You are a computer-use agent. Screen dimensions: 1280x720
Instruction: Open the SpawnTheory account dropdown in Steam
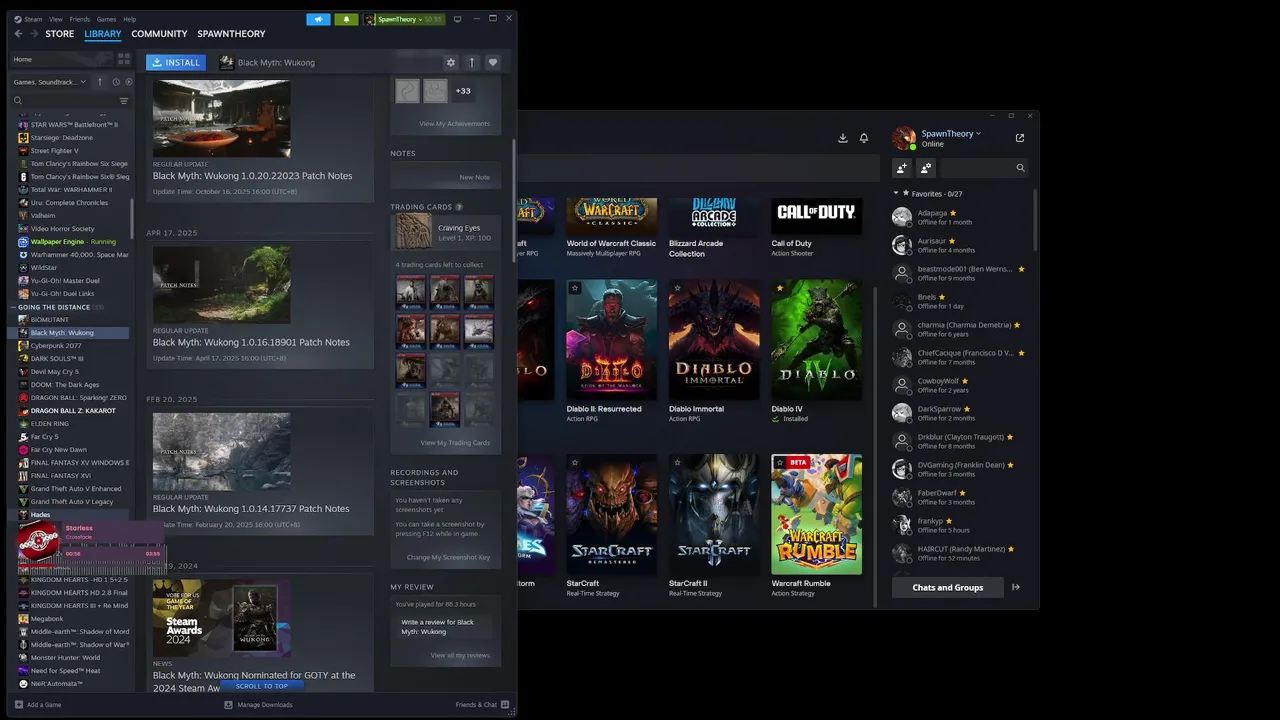click(404, 19)
